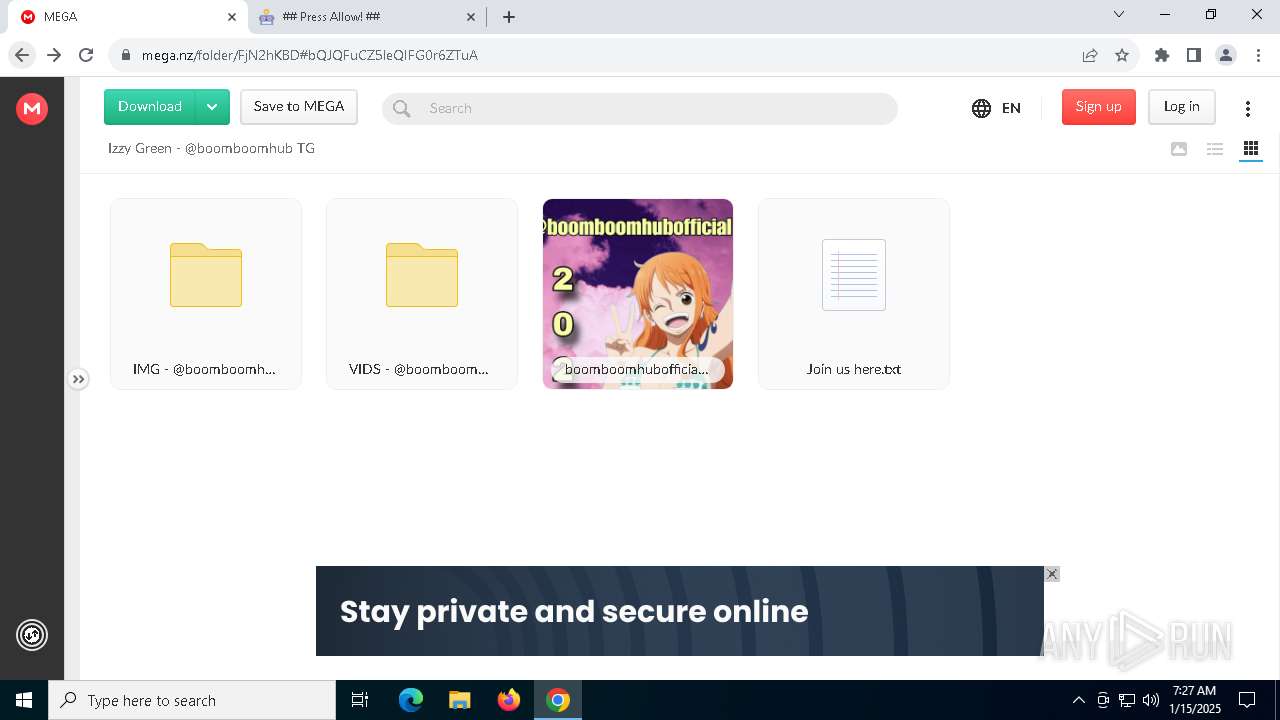Click the Chrome taskbar icon
Screen dimensions: 1280x720
[x=558, y=700]
